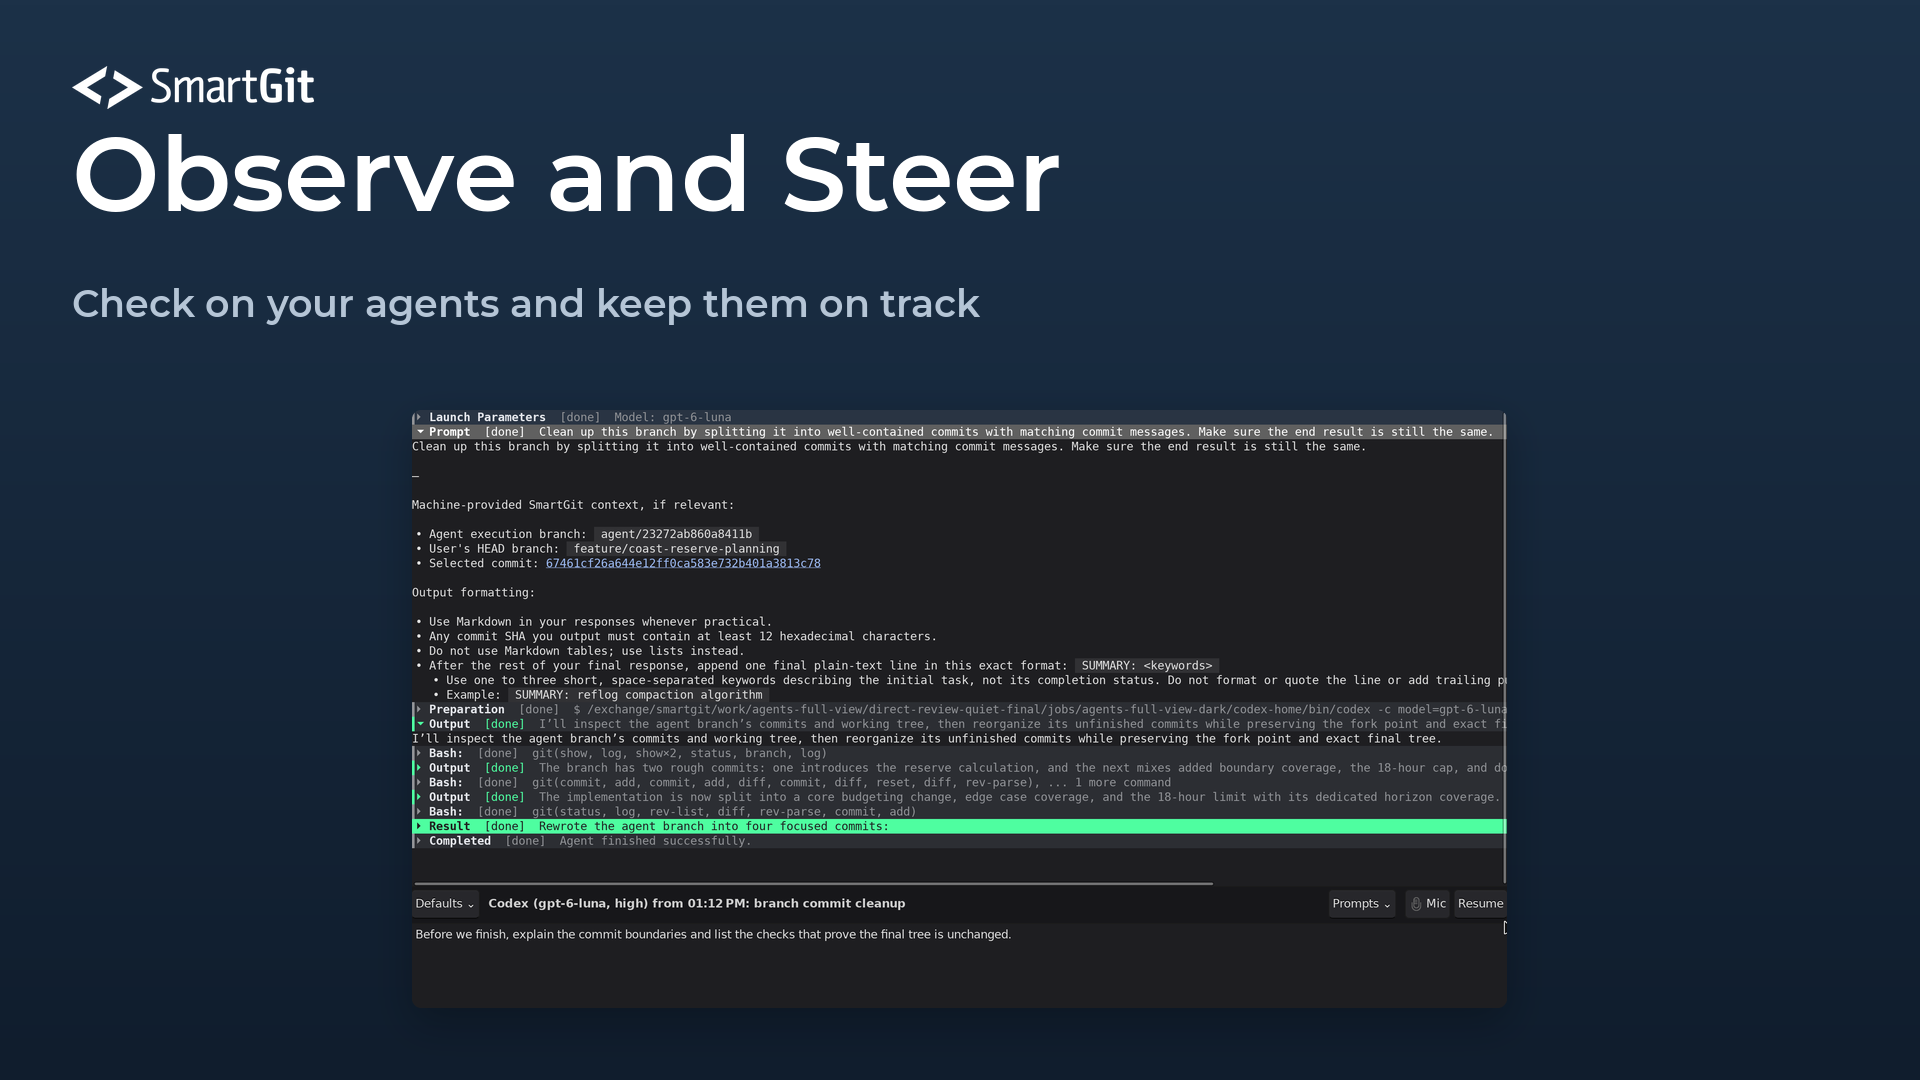
Task: Expand the Launch Parameters row
Action: [x=419, y=417]
